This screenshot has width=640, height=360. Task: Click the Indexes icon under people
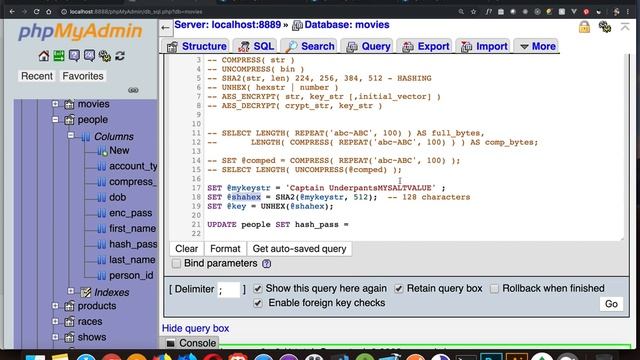click(x=86, y=292)
